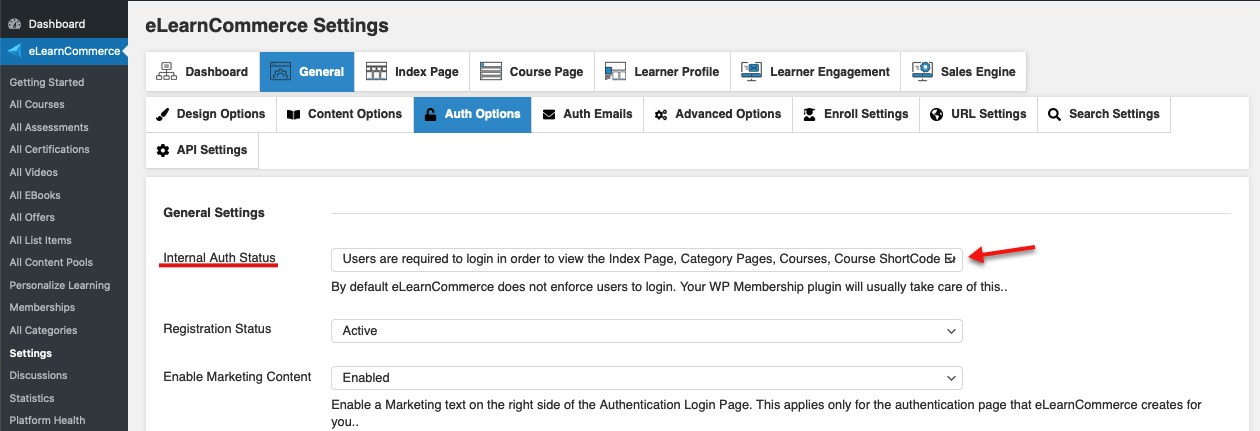Click the 'eLearnCommerce Settings' page title
The height and width of the screenshot is (431, 1260).
coord(267,25)
